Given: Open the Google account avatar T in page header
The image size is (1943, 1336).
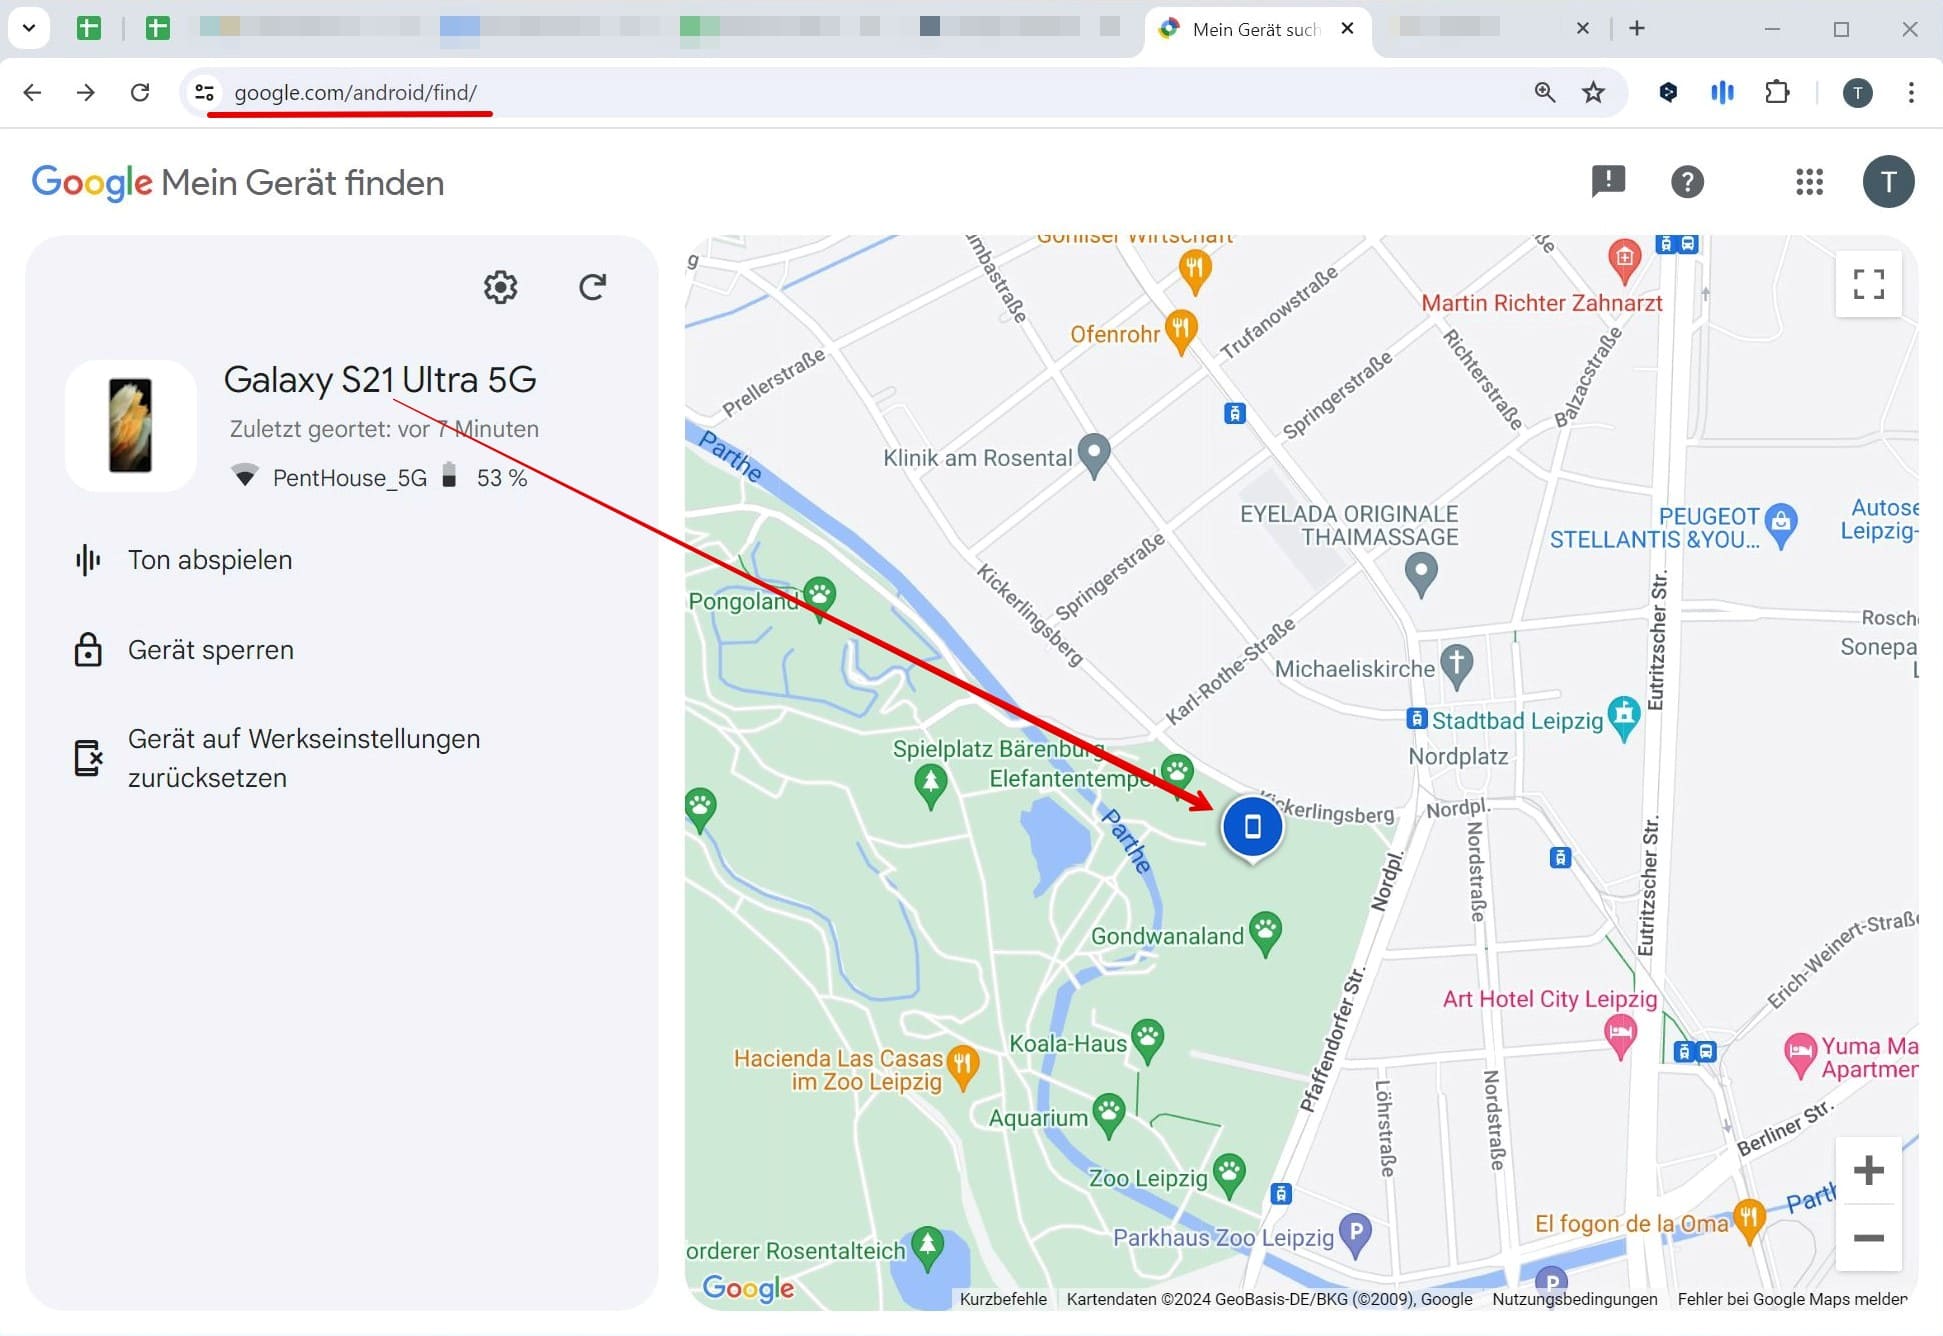Looking at the screenshot, I should pos(1888,182).
